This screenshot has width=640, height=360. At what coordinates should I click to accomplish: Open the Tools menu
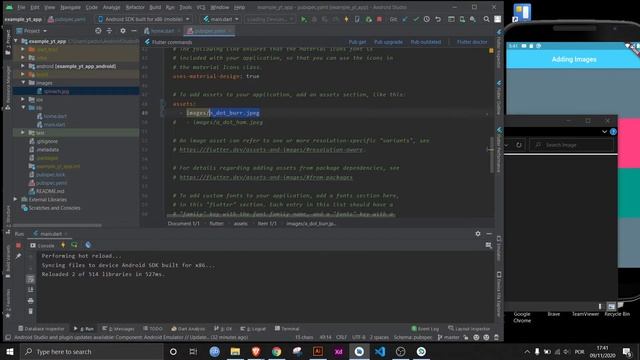185,7
